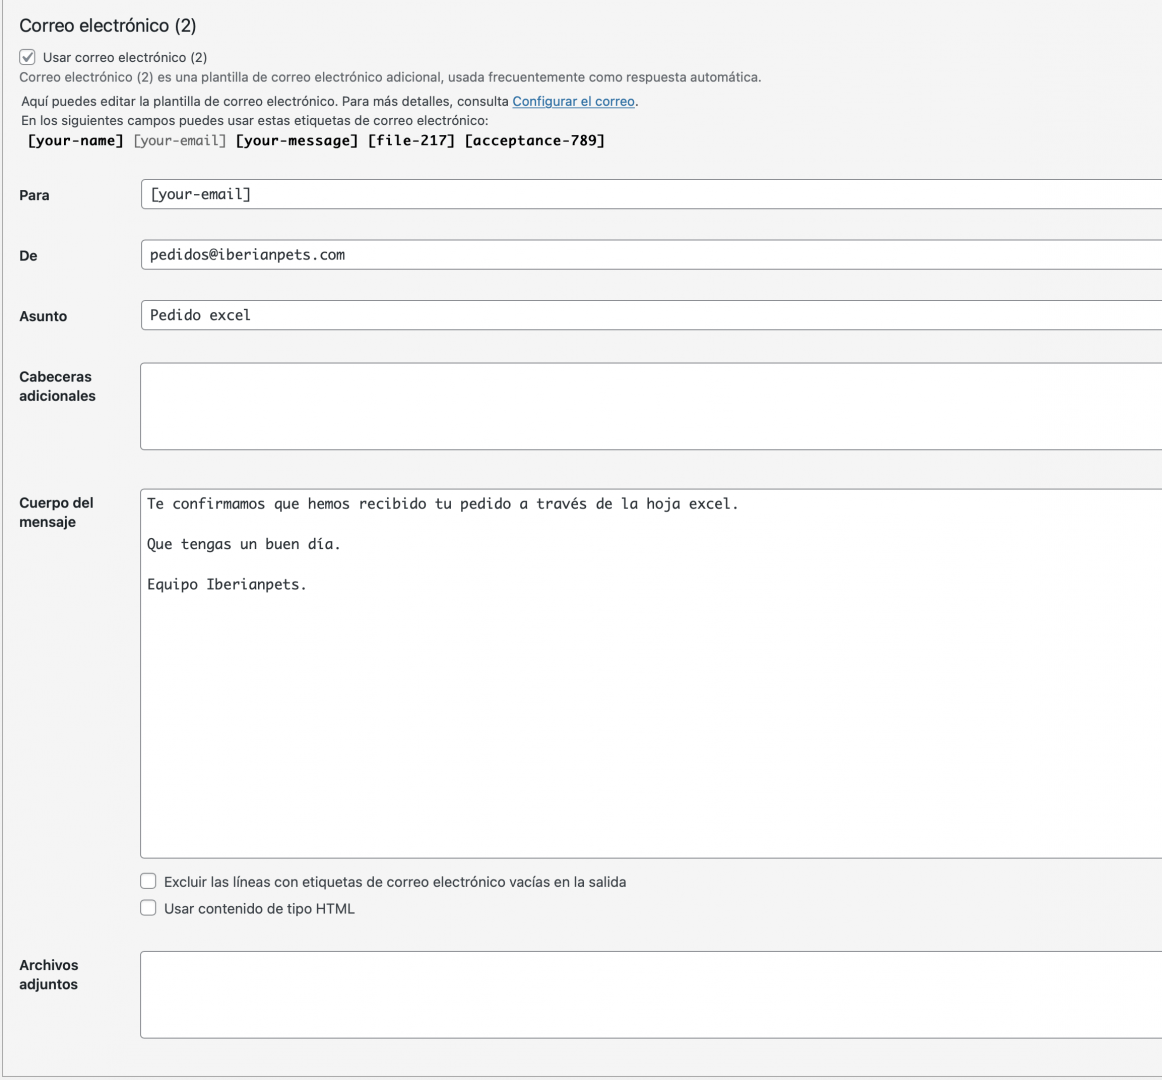Click the De field with pedidos@iberianpets.com
The image size is (1162, 1080).
651,255
